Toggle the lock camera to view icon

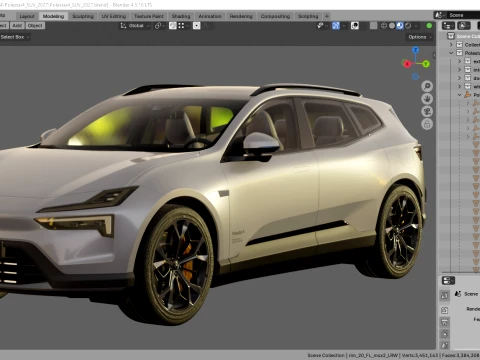click(x=427, y=124)
